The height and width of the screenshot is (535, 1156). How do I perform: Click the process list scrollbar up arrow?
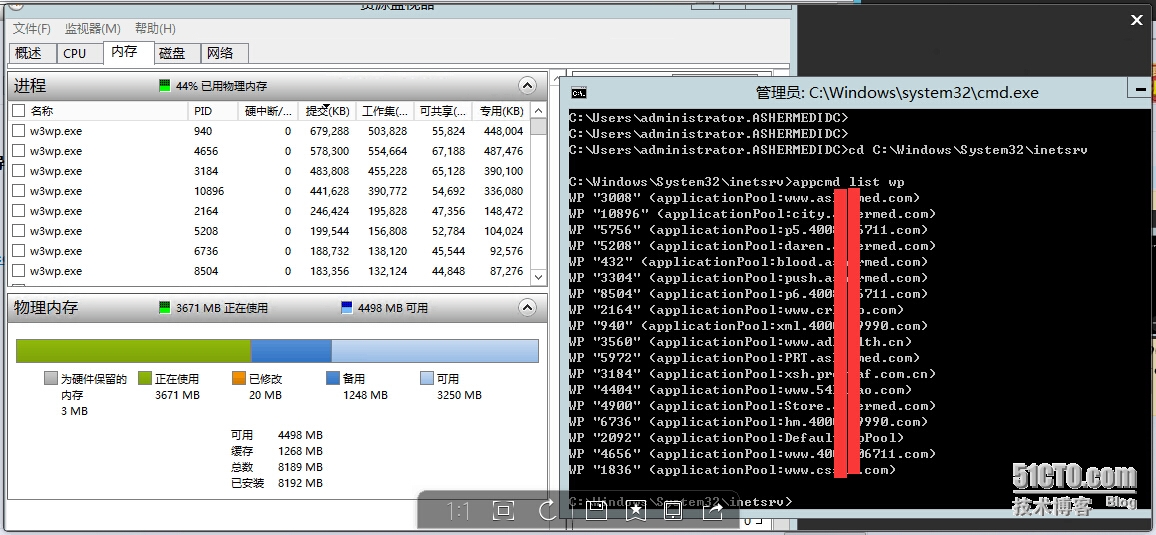click(539, 111)
